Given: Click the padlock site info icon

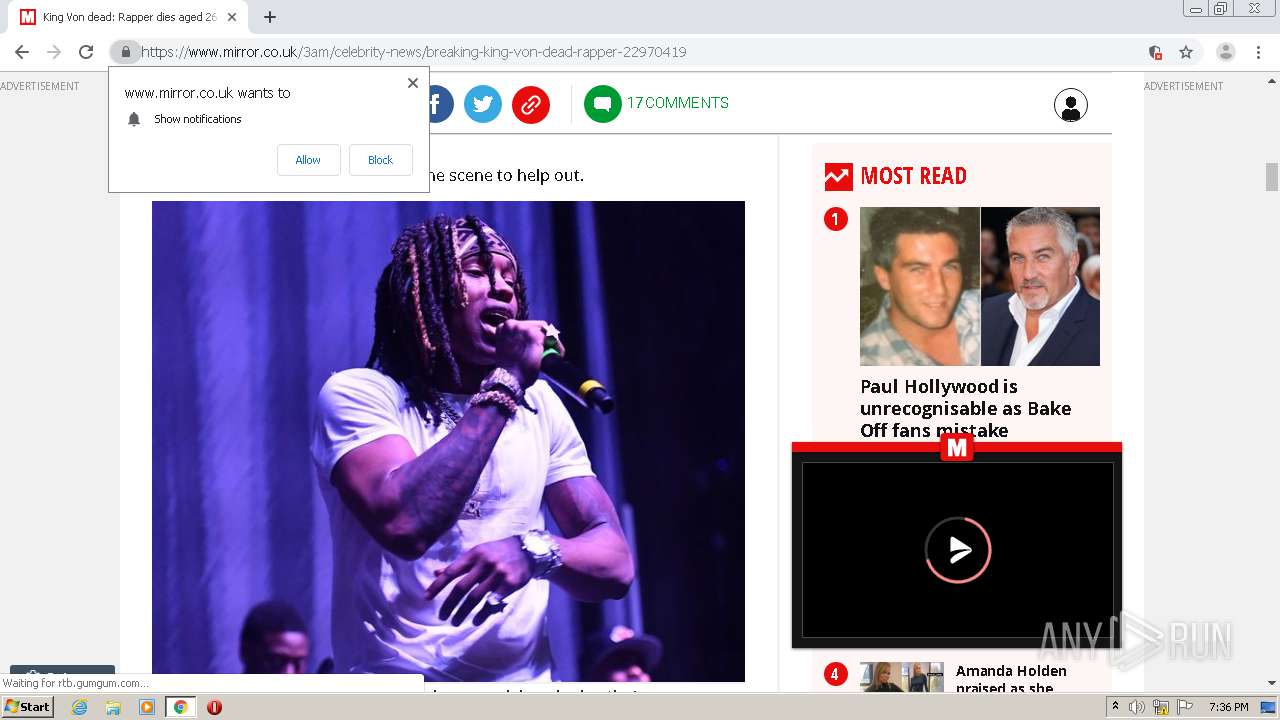Looking at the screenshot, I should [126, 52].
